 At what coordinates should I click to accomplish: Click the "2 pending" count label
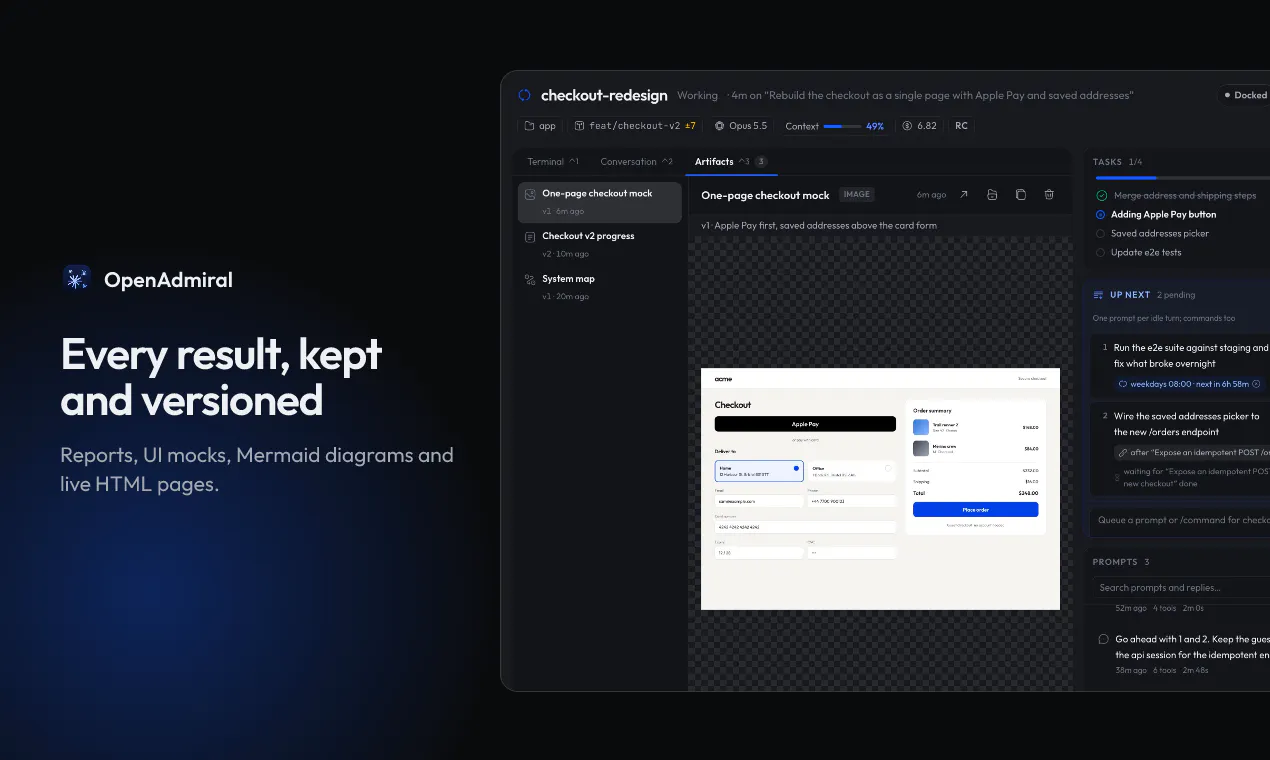pos(1176,295)
